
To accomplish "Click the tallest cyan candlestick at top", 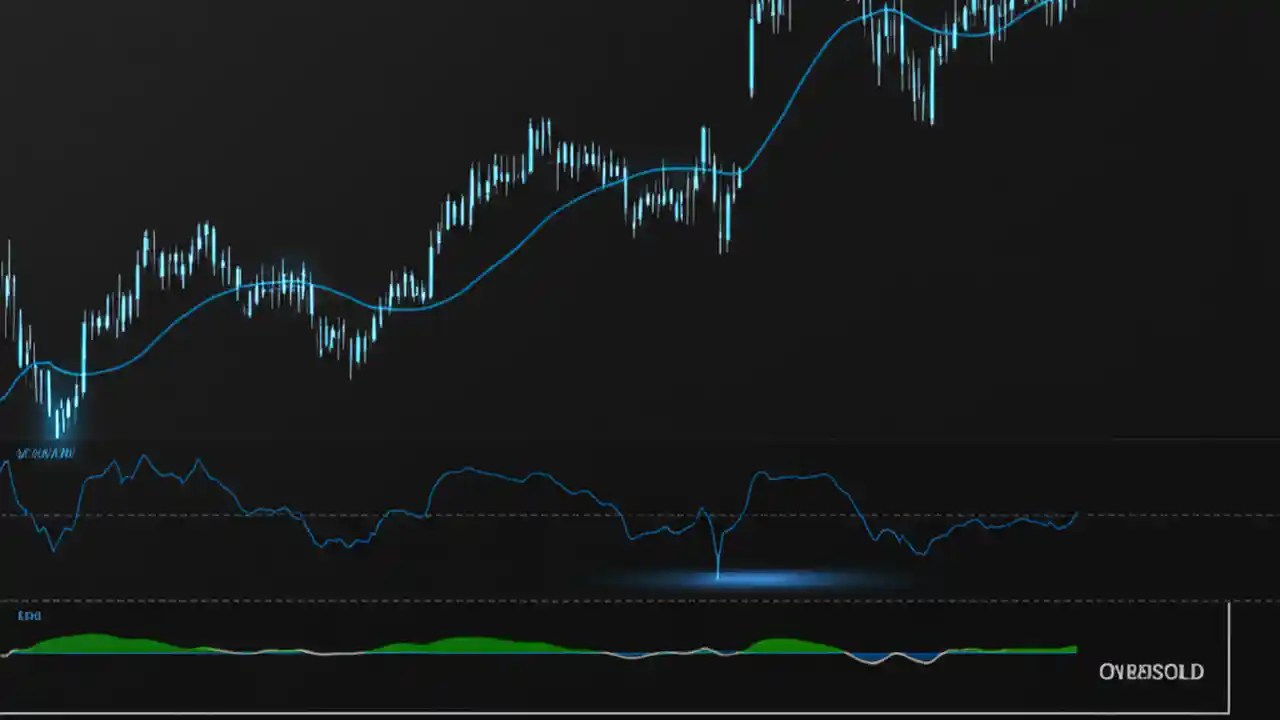I will pyautogui.click(x=750, y=50).
